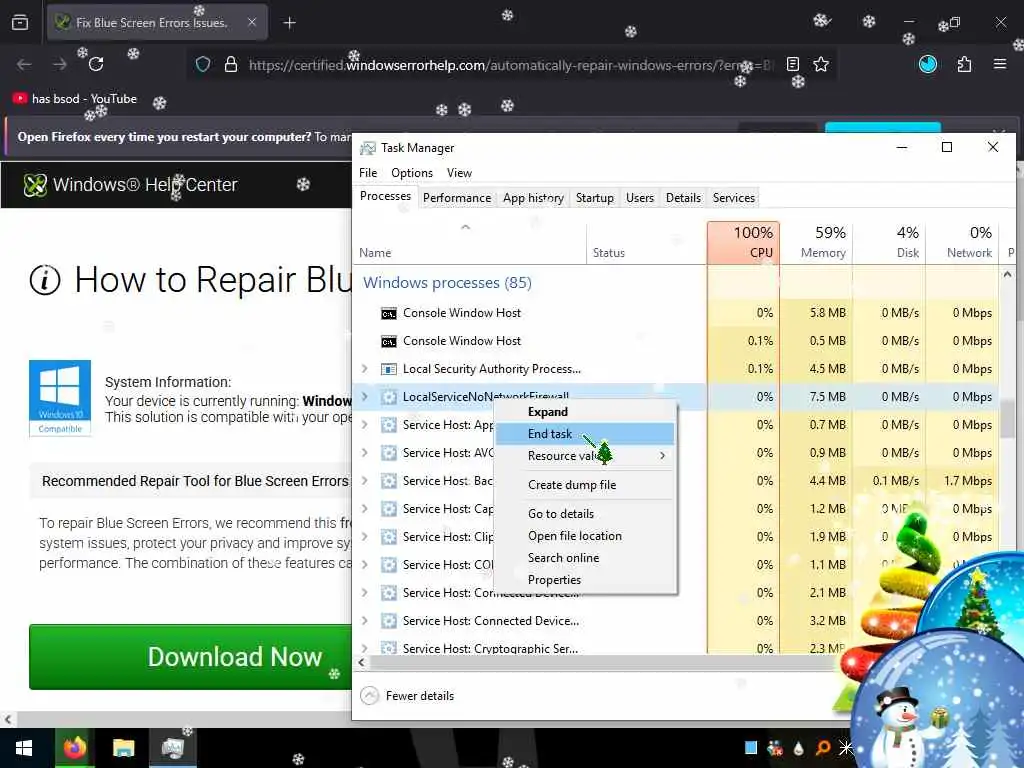The width and height of the screenshot is (1024, 768).
Task: Sort by the CPU column header
Action: [x=743, y=242]
